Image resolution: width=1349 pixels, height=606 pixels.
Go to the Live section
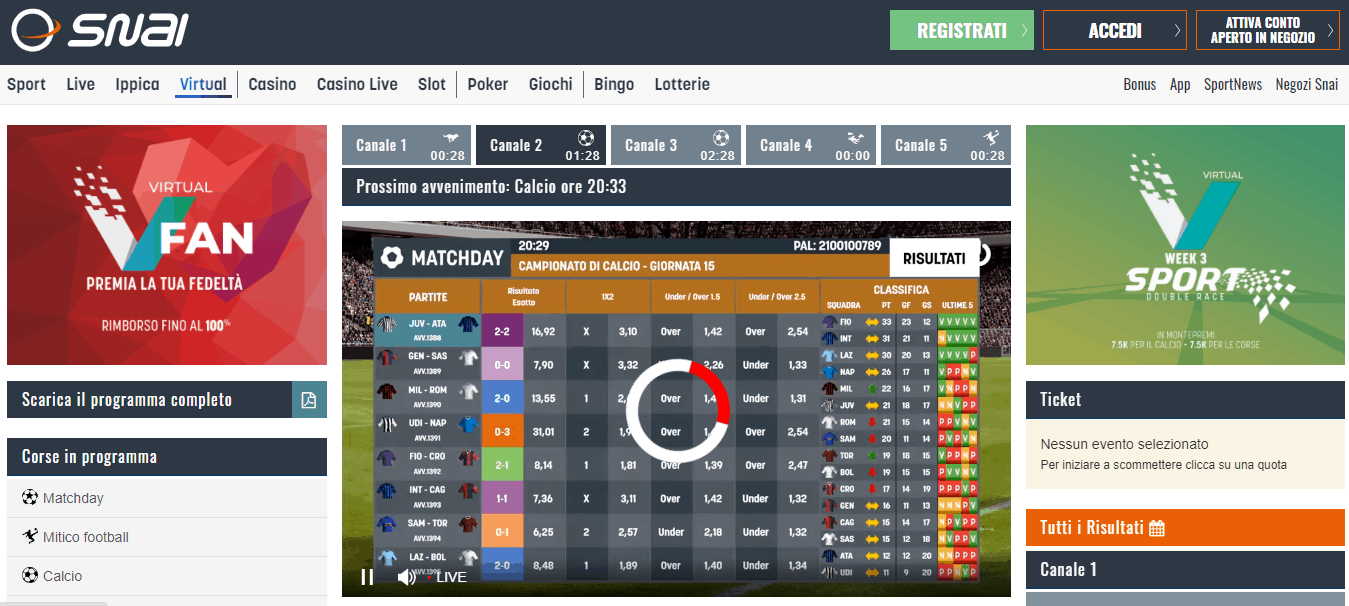coord(81,84)
